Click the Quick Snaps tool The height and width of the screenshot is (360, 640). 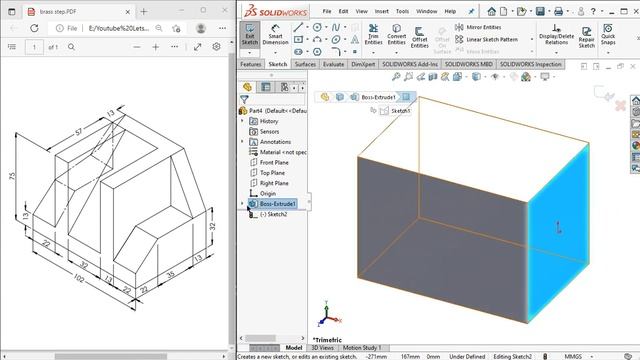(608, 34)
